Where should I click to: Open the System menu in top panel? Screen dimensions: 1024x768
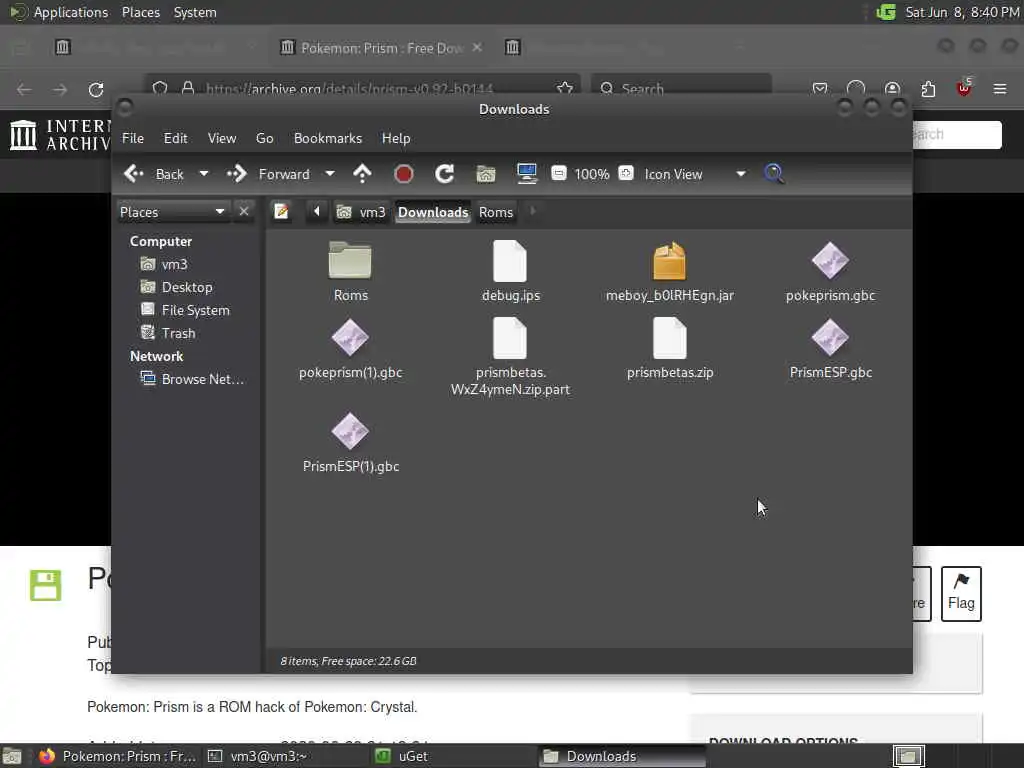pos(195,12)
